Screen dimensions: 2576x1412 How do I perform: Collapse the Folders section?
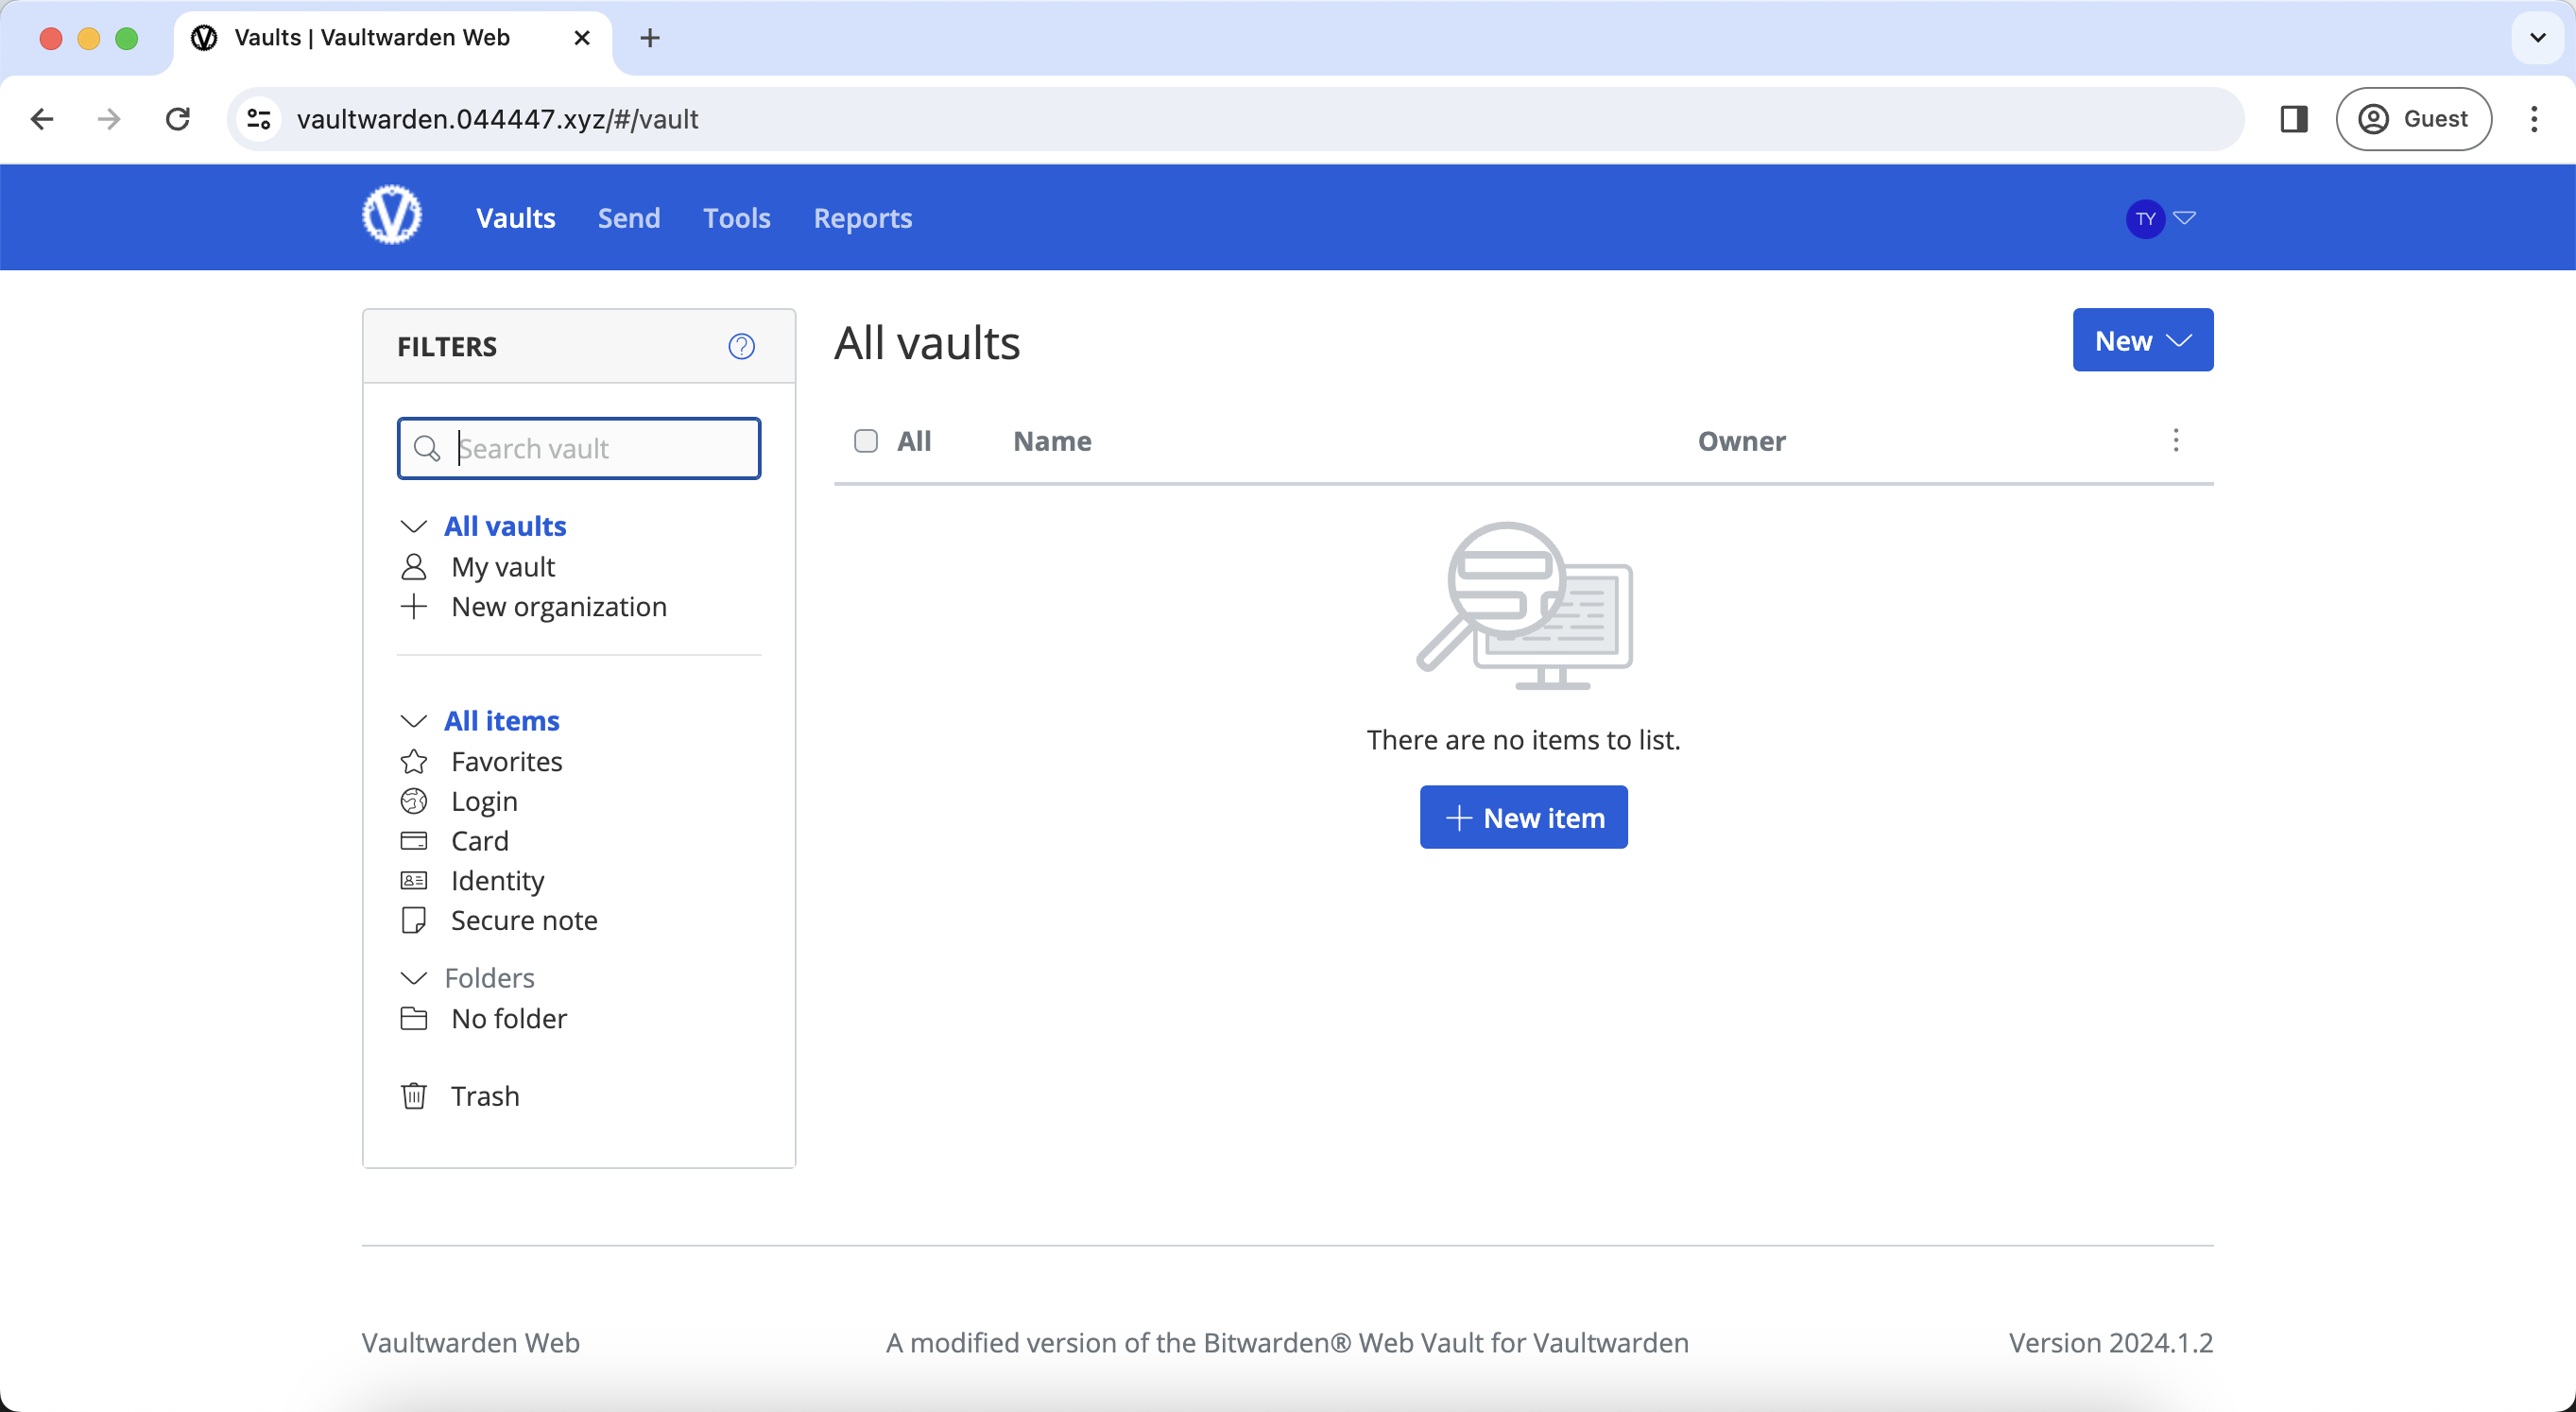coord(413,977)
